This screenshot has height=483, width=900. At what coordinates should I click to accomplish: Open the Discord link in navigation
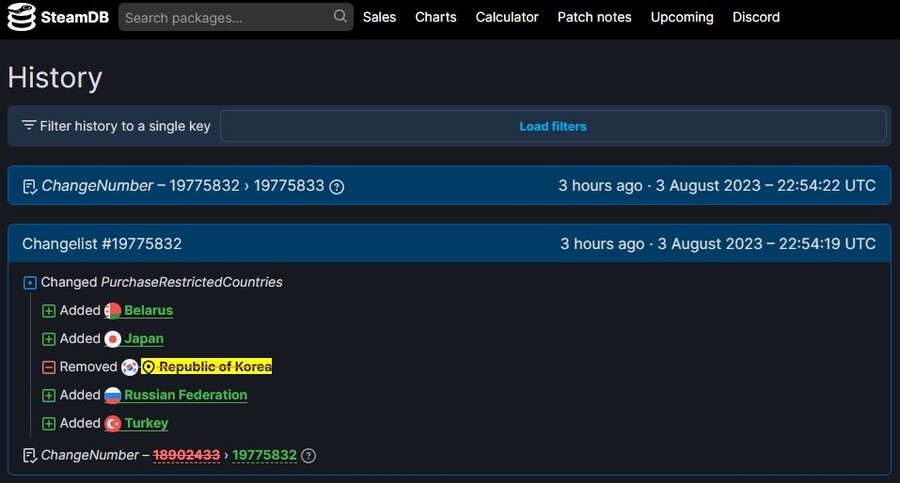(x=756, y=17)
